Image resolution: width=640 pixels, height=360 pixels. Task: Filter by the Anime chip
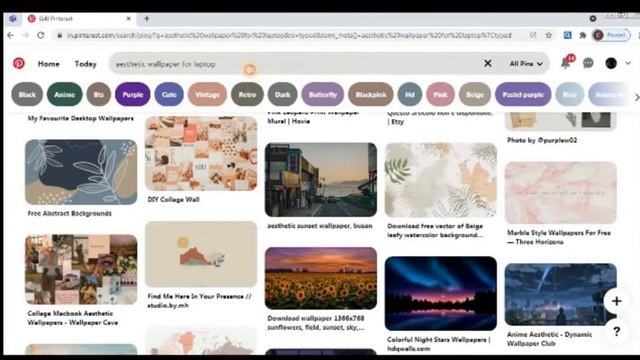pos(64,94)
